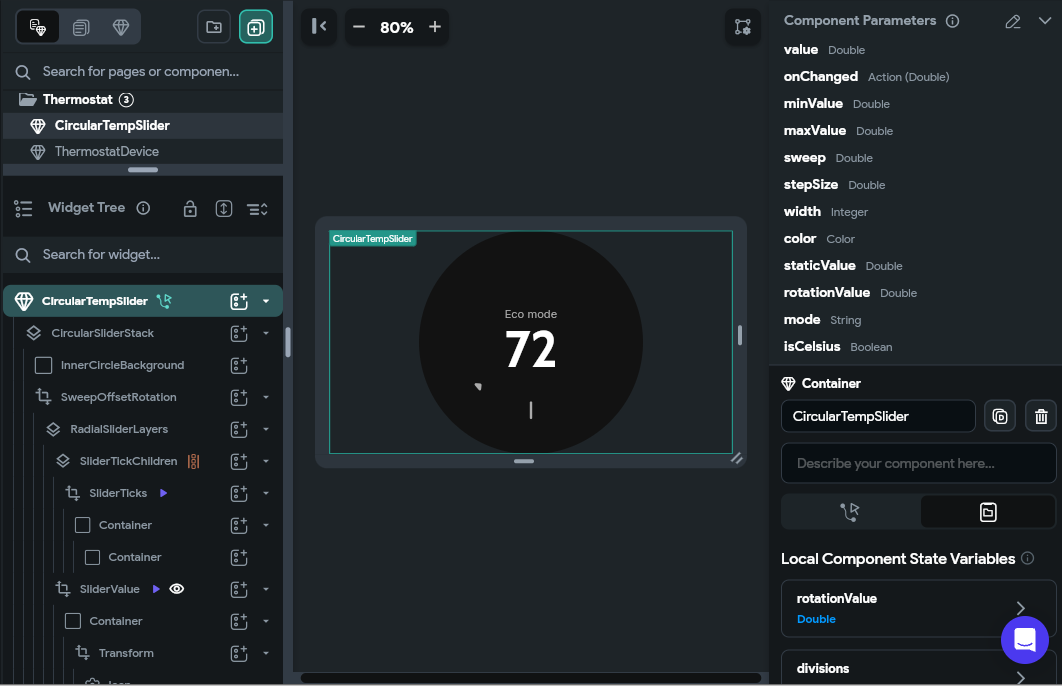Collapse CircularSliderStack using its arrow

[x=266, y=333]
